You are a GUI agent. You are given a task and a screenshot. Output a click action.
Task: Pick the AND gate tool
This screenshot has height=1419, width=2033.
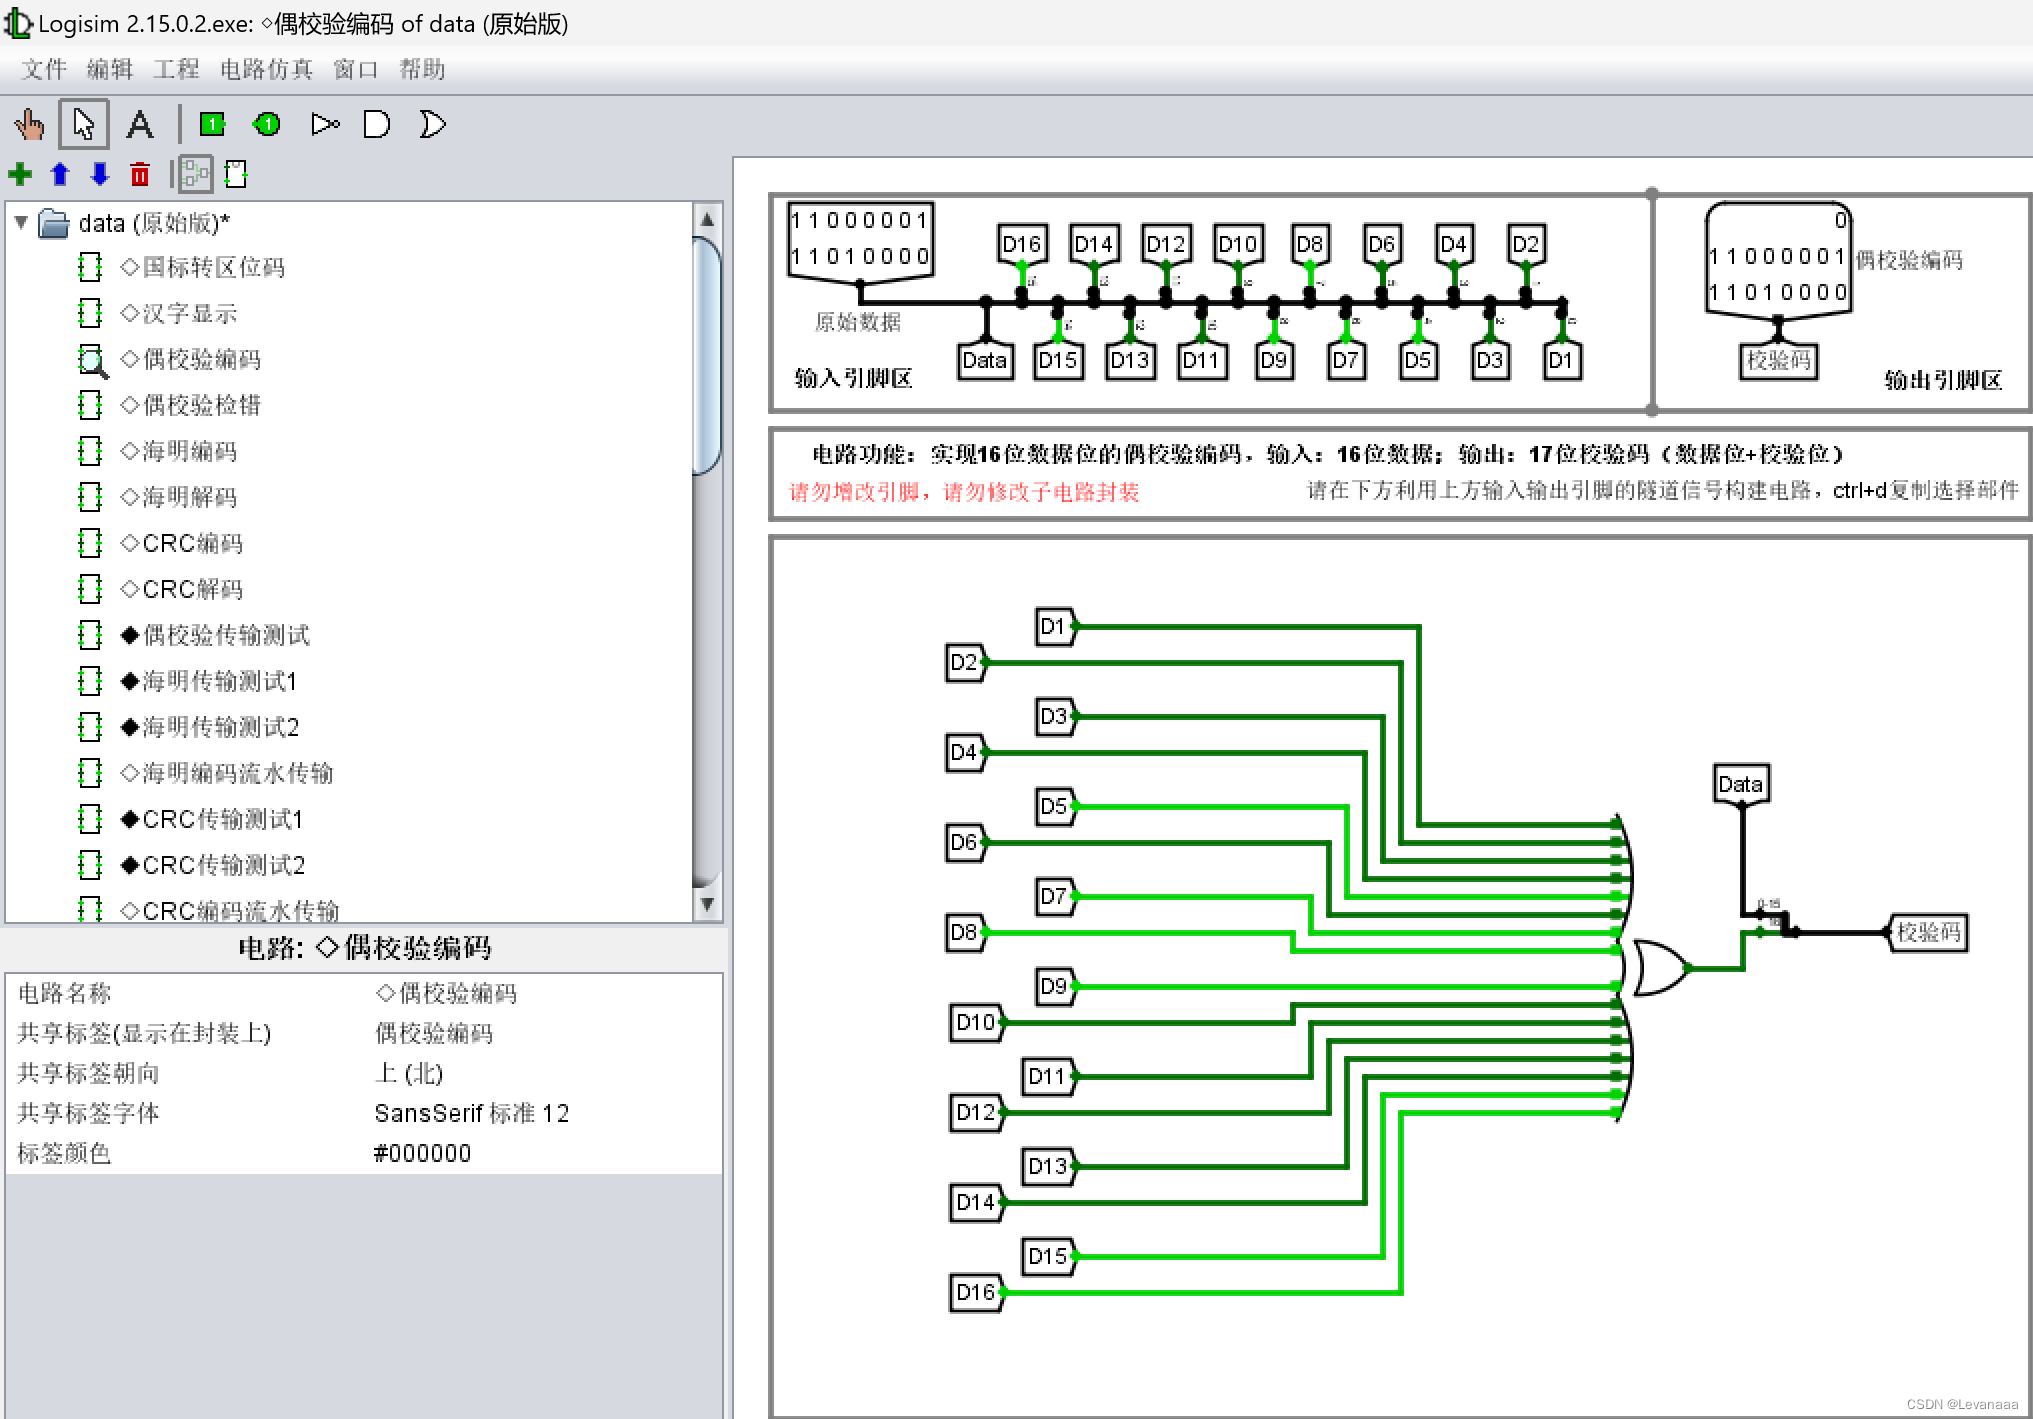[x=377, y=125]
